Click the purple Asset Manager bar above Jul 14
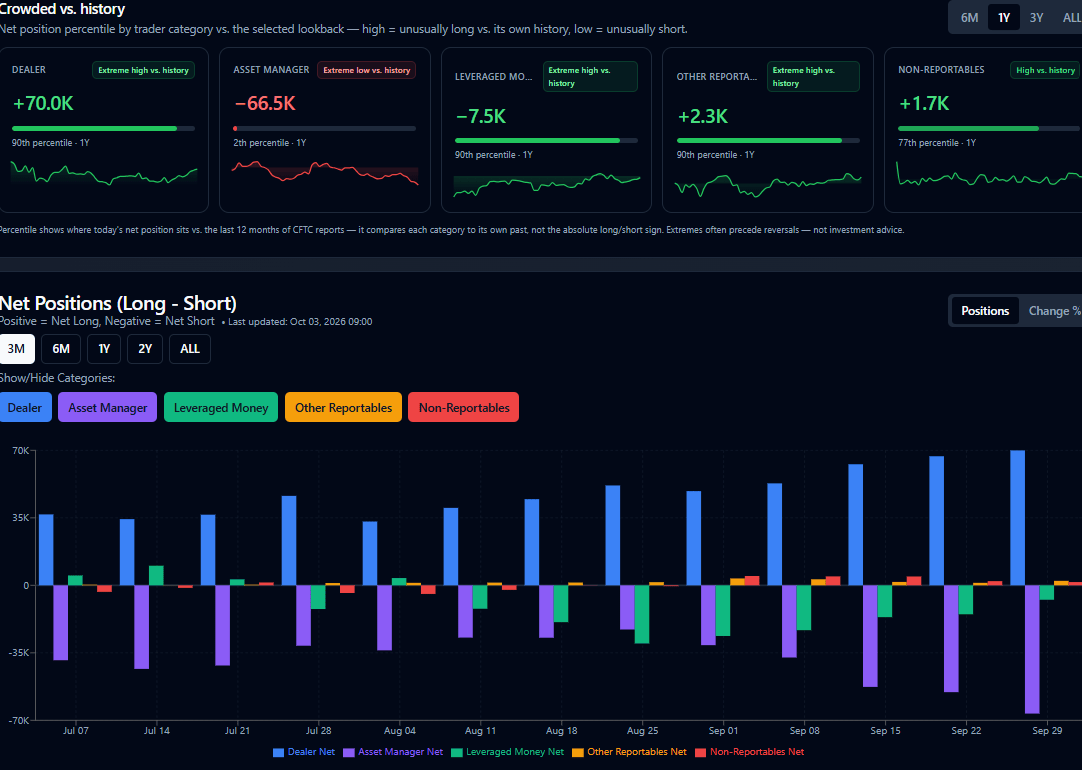This screenshot has width=1082, height=770. pyautogui.click(x=141, y=627)
